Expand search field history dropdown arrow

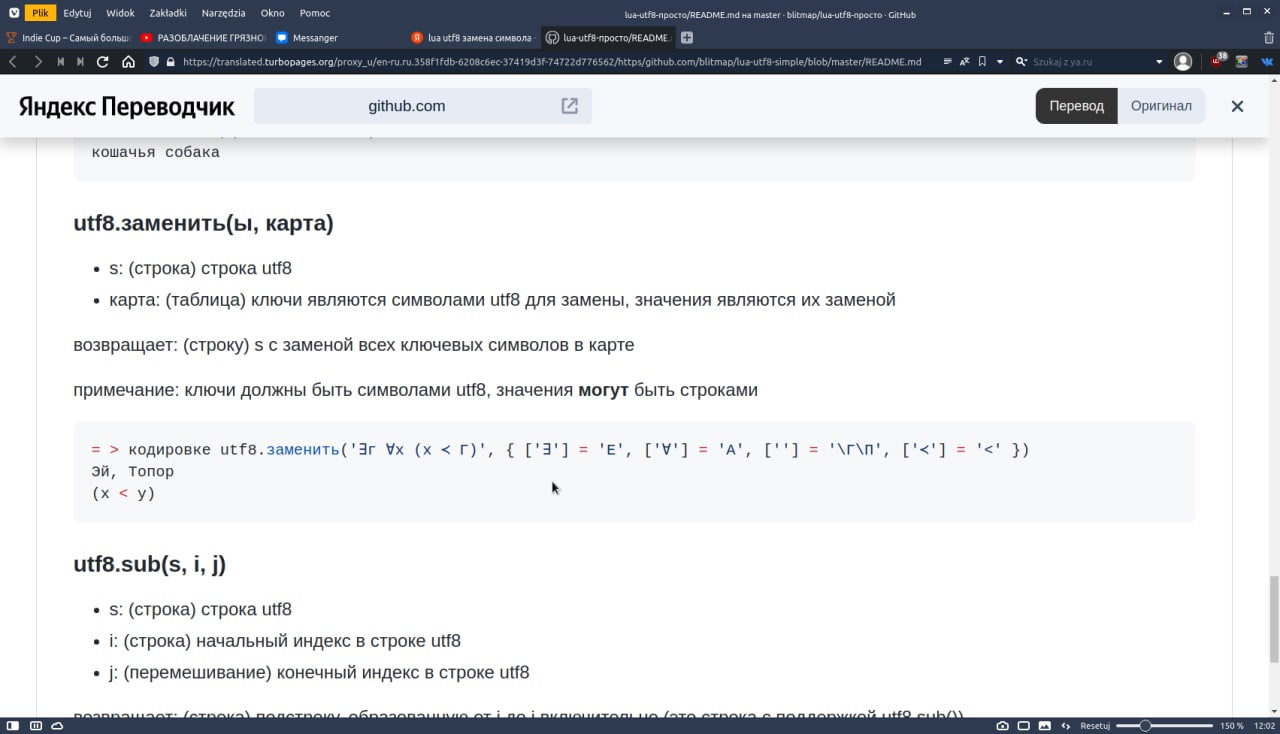click(1159, 61)
